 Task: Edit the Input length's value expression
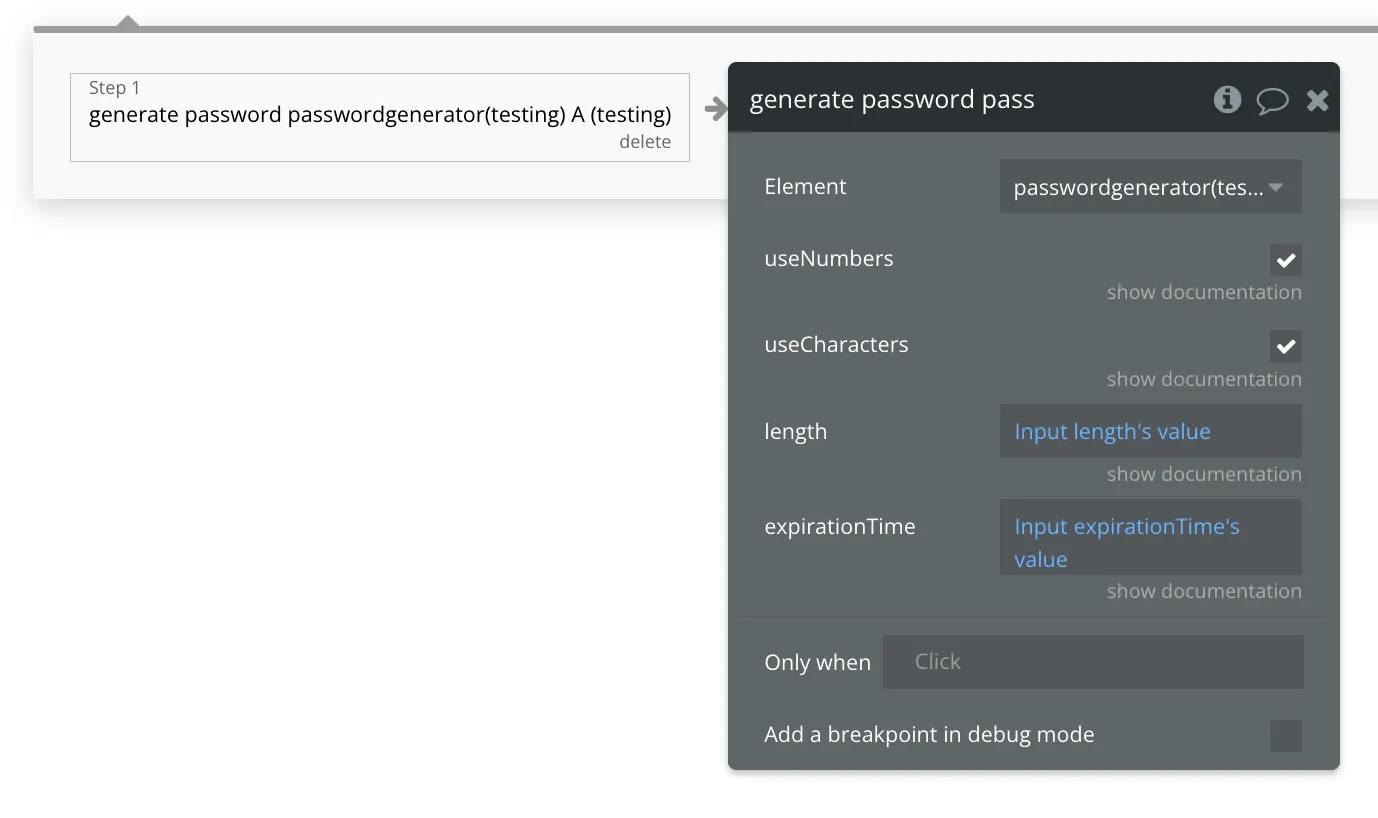1150,432
